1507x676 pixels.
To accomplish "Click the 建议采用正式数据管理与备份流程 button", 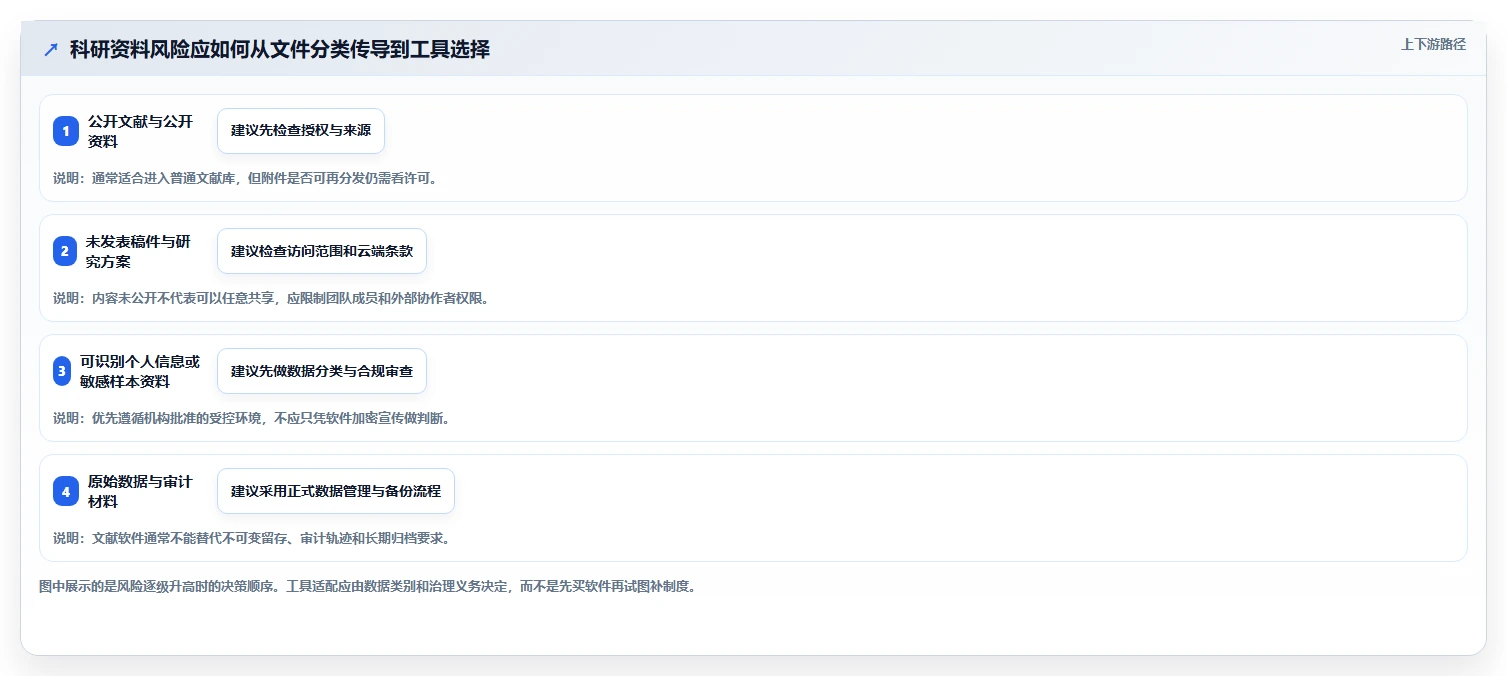I will point(336,491).
